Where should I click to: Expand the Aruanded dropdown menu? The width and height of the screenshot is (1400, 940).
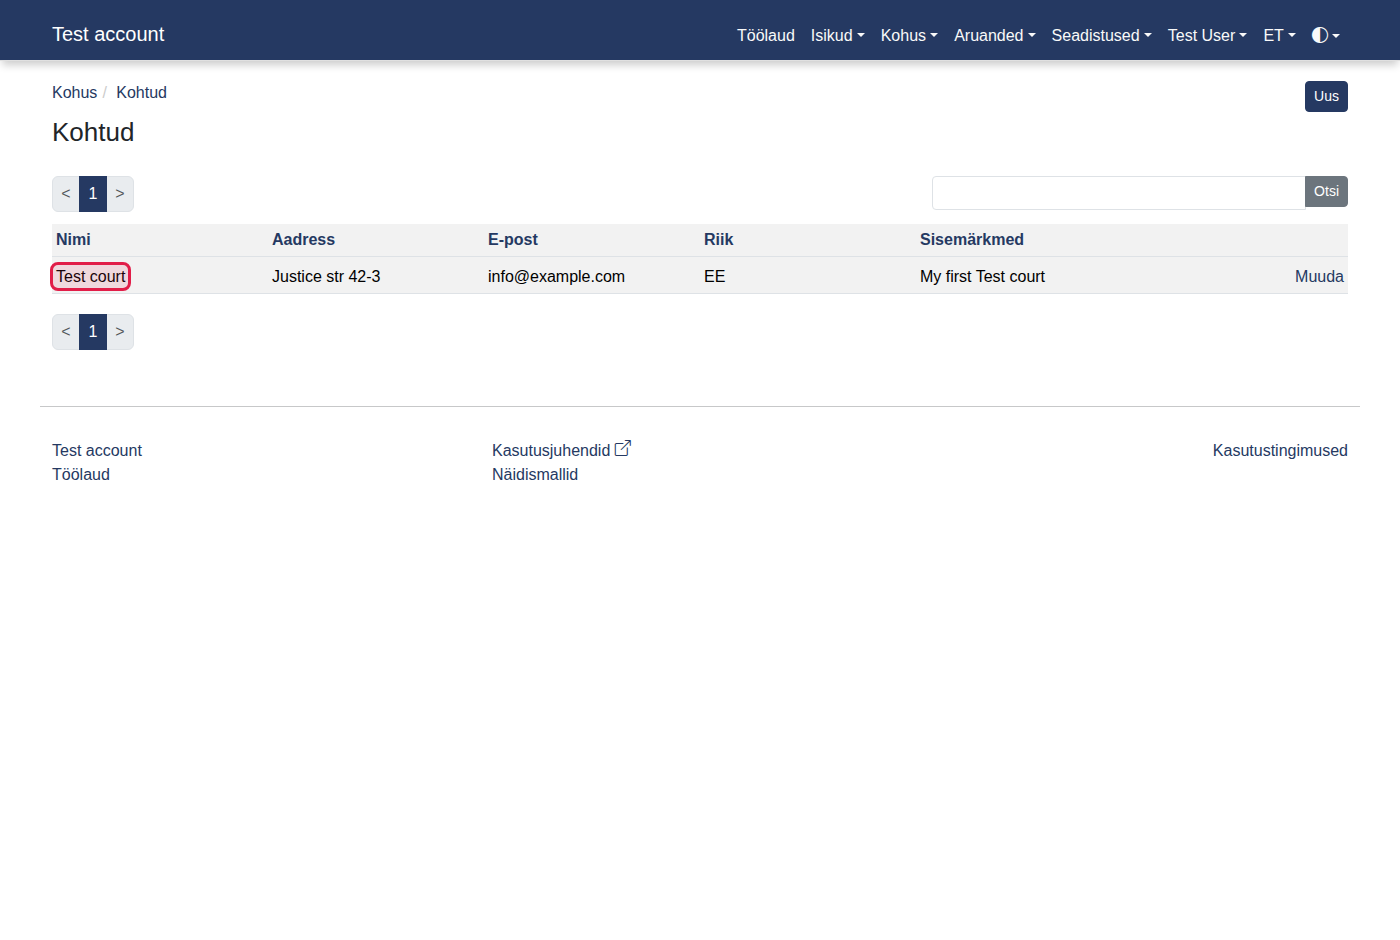(x=995, y=35)
